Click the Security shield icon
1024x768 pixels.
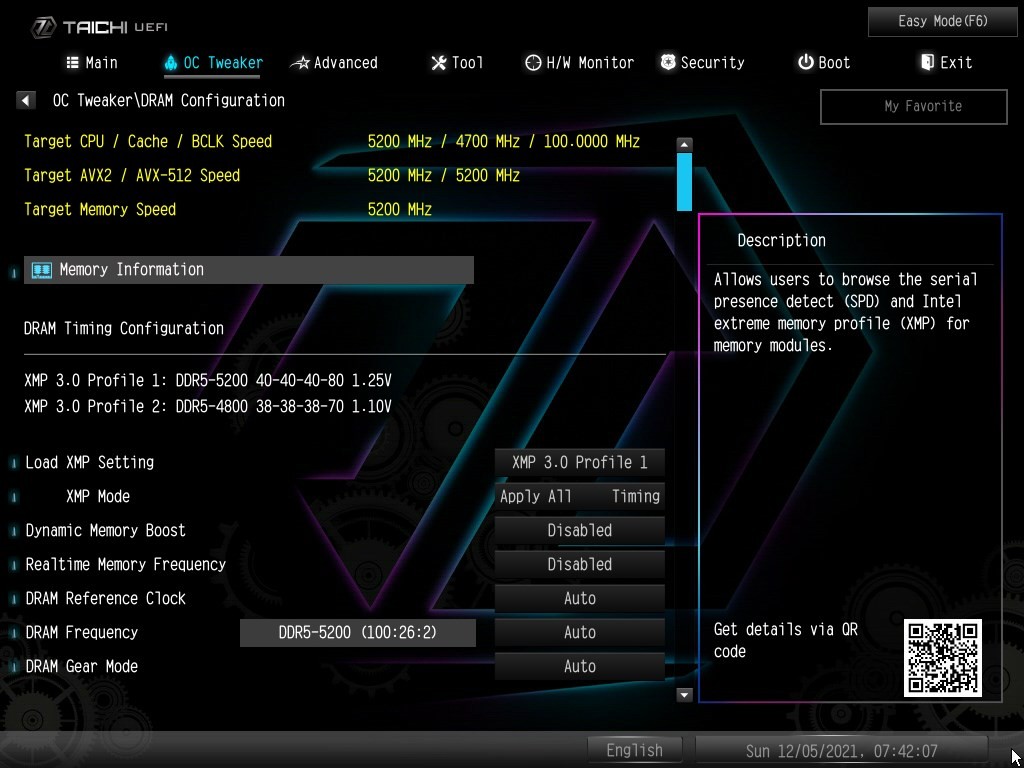668,62
